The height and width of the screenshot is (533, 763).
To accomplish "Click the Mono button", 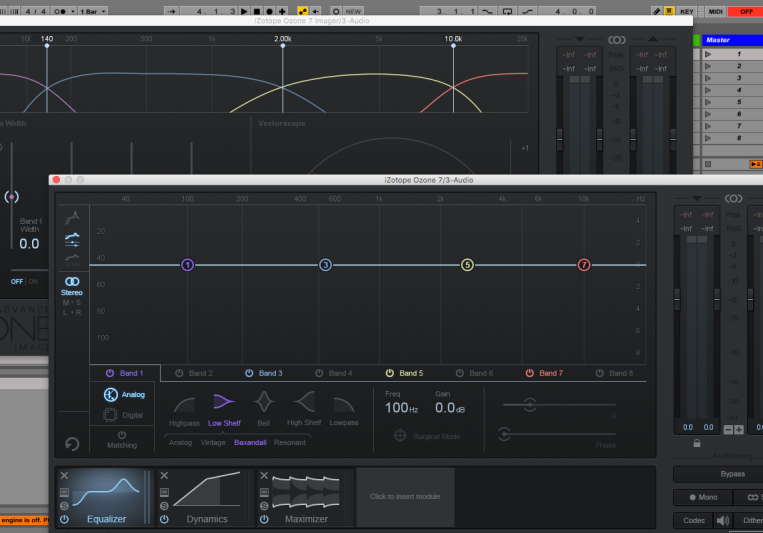I will pyautogui.click(x=703, y=497).
